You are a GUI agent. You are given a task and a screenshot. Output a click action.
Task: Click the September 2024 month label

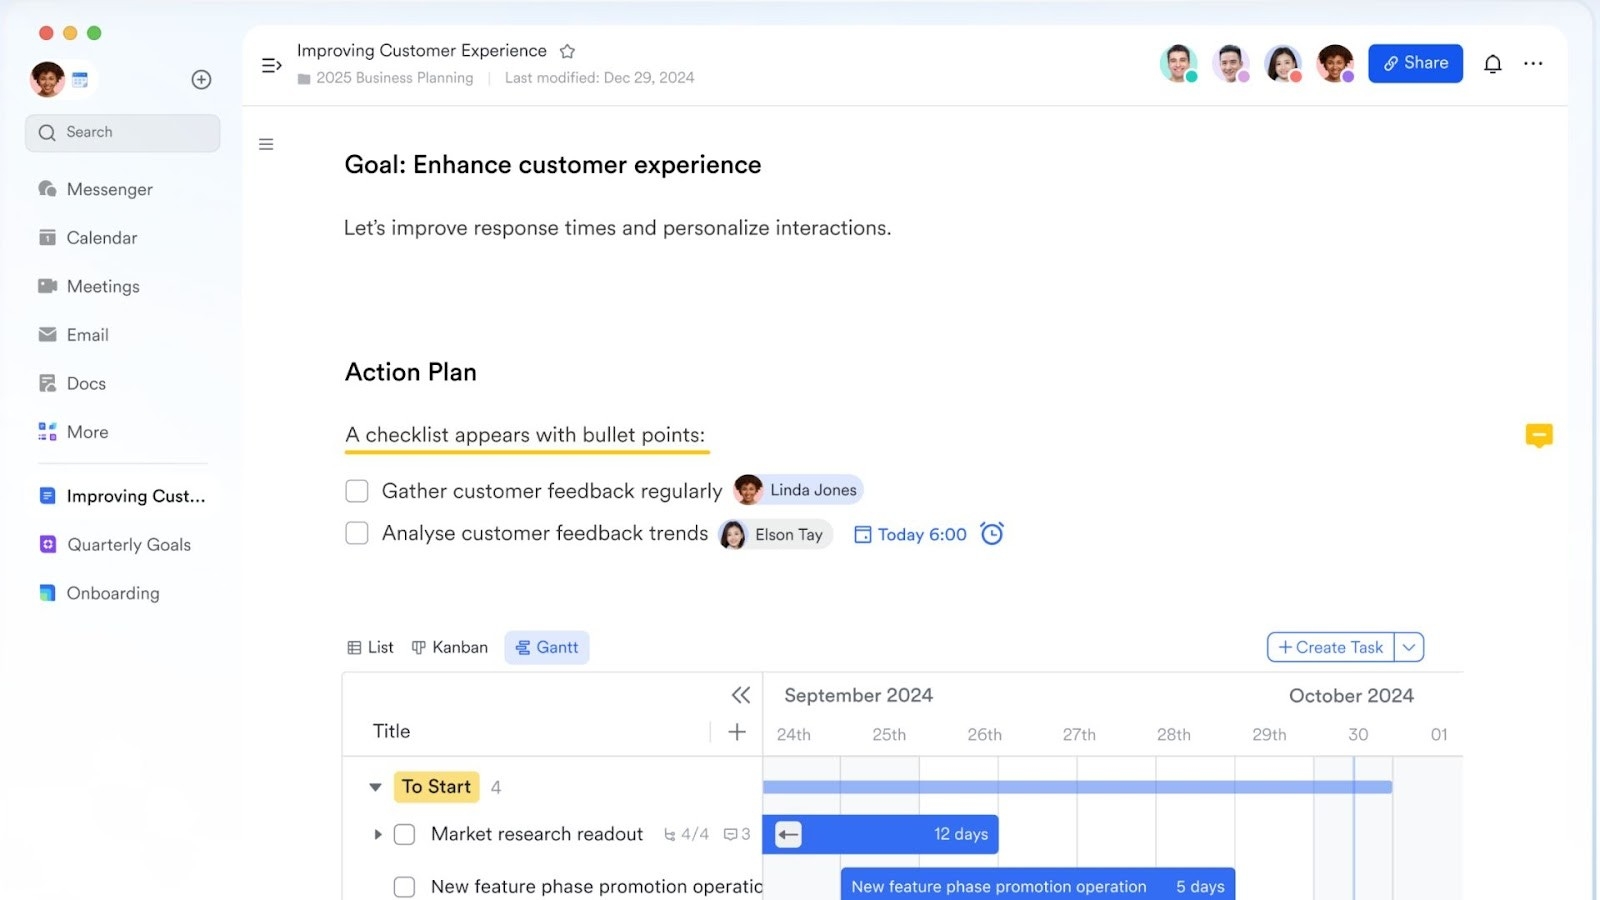(858, 695)
